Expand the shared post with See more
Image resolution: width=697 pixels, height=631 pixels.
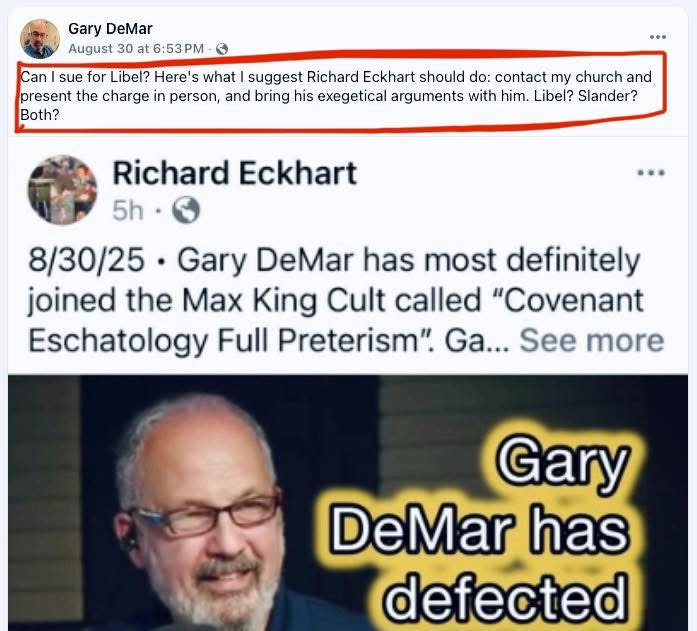(592, 341)
